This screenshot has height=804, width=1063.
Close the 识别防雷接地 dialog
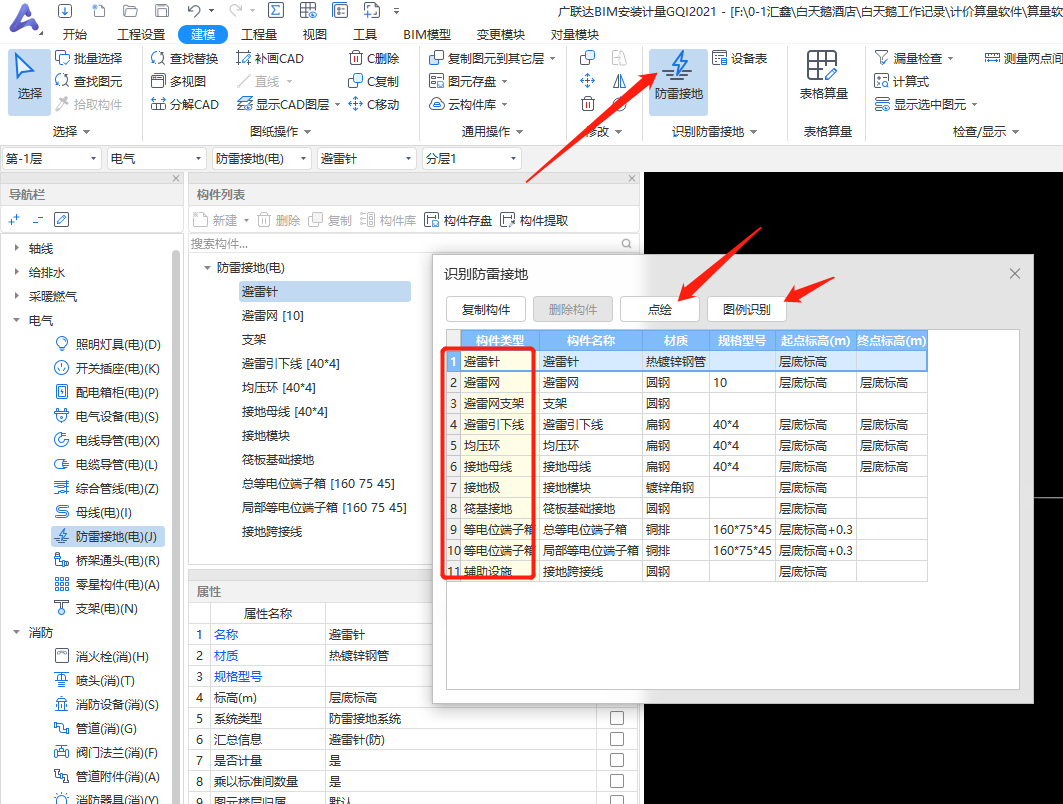click(1014, 273)
